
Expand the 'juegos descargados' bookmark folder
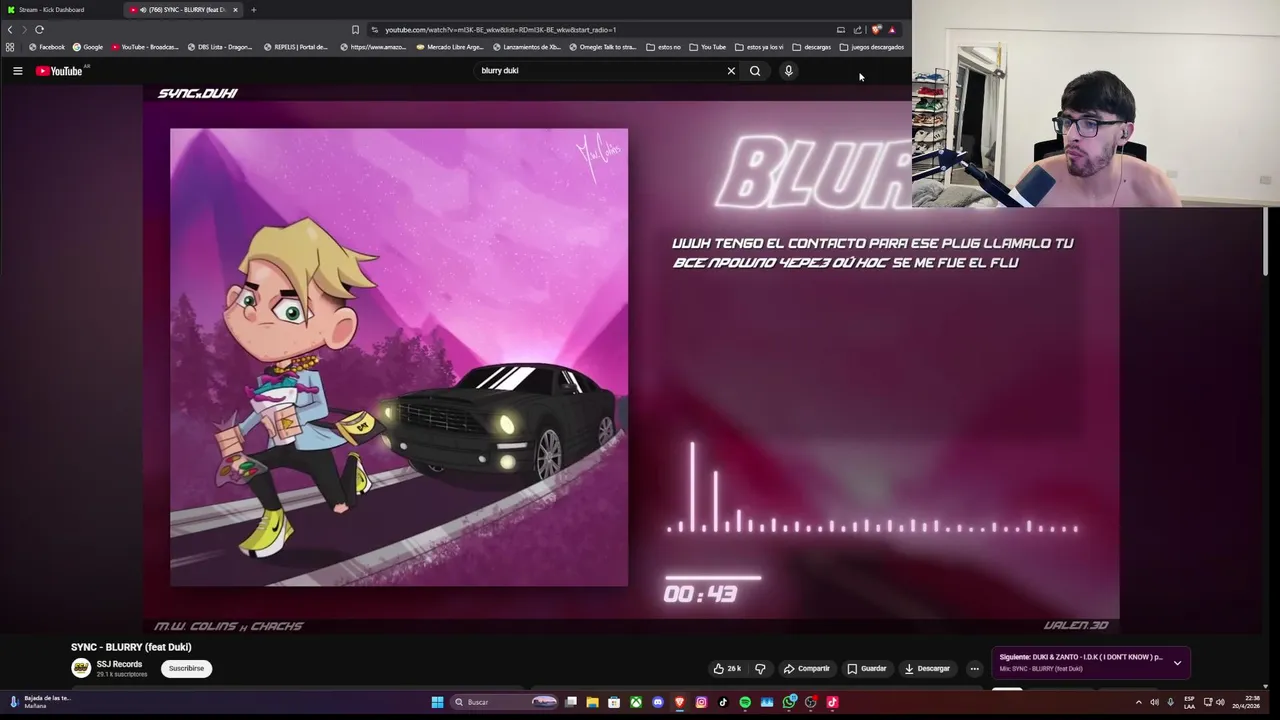click(872, 47)
